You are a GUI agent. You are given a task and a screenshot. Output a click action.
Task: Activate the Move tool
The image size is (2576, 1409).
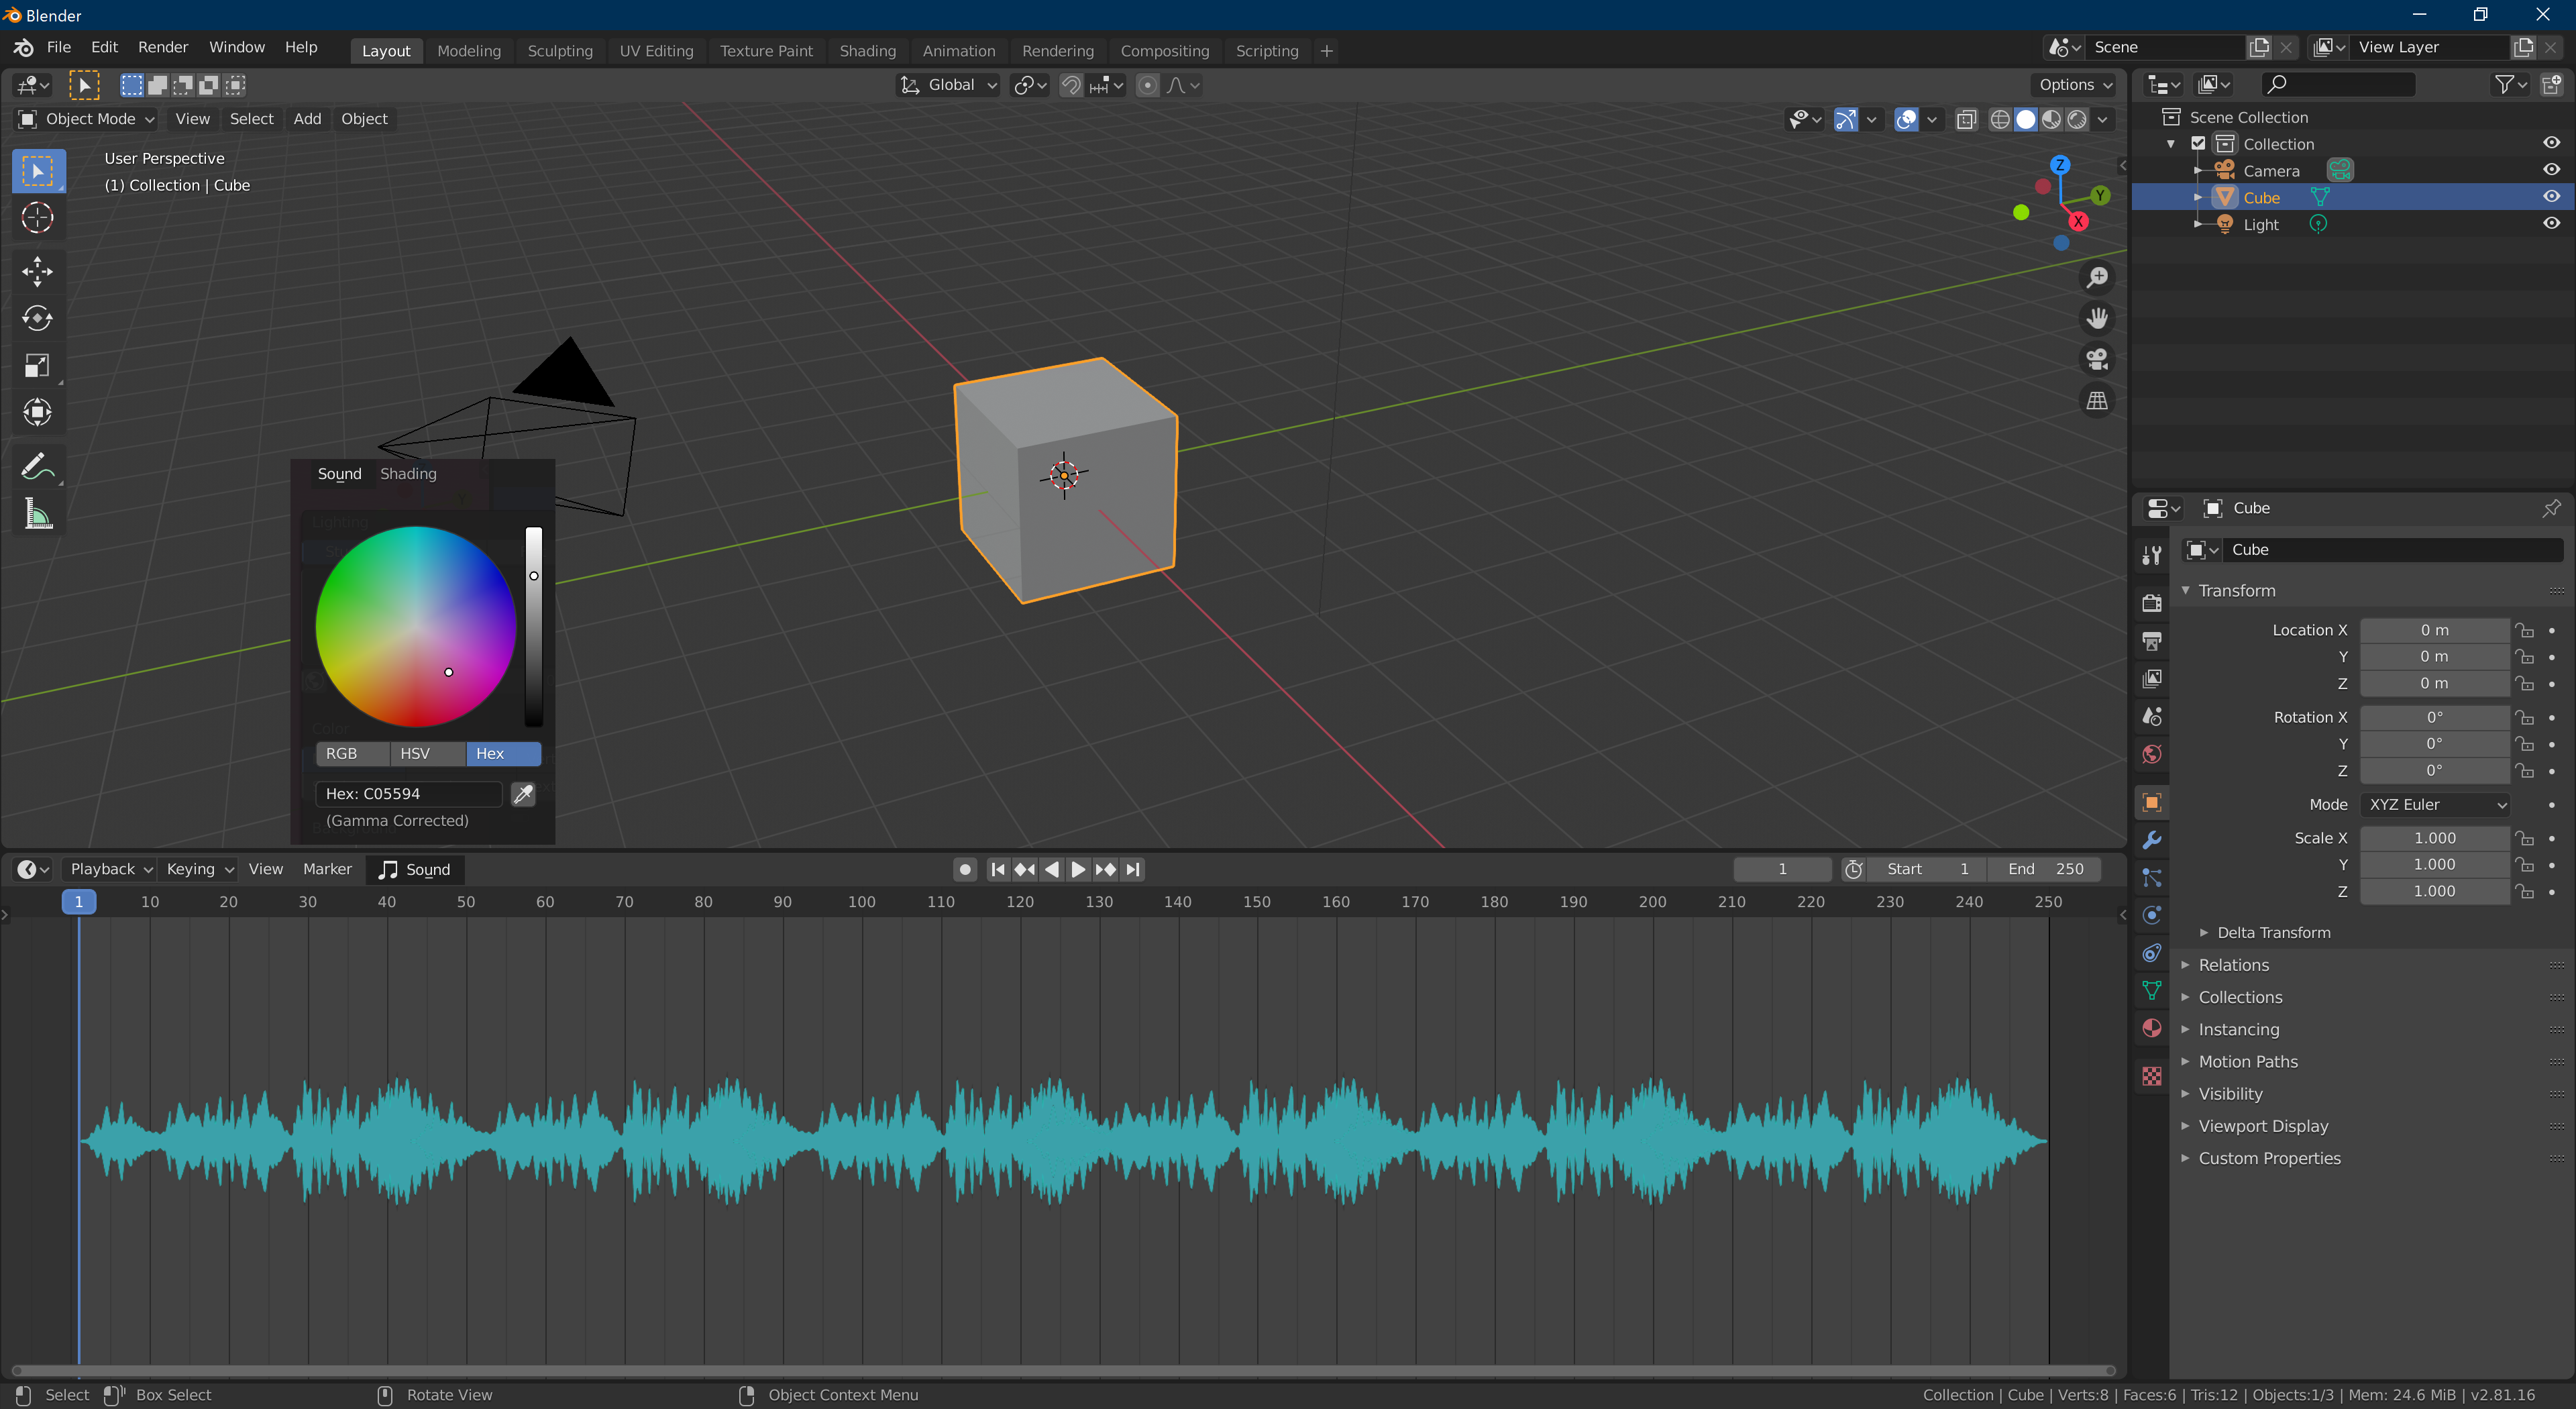coord(38,271)
